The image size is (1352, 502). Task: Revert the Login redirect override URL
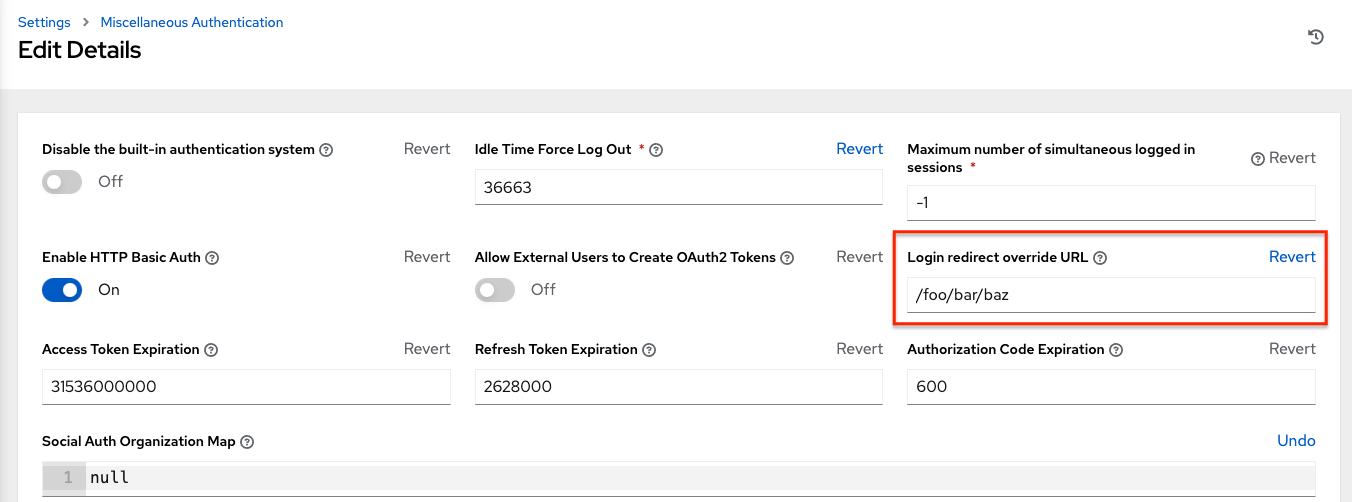[1292, 257]
